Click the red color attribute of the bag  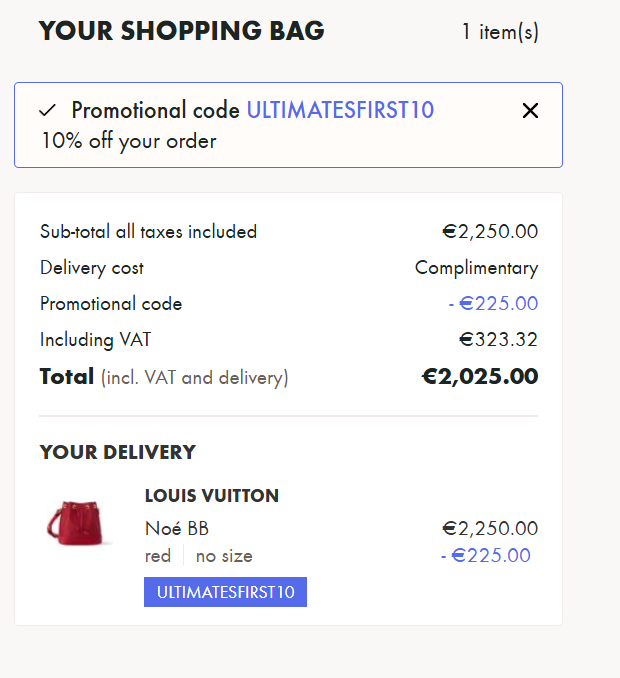(x=158, y=556)
